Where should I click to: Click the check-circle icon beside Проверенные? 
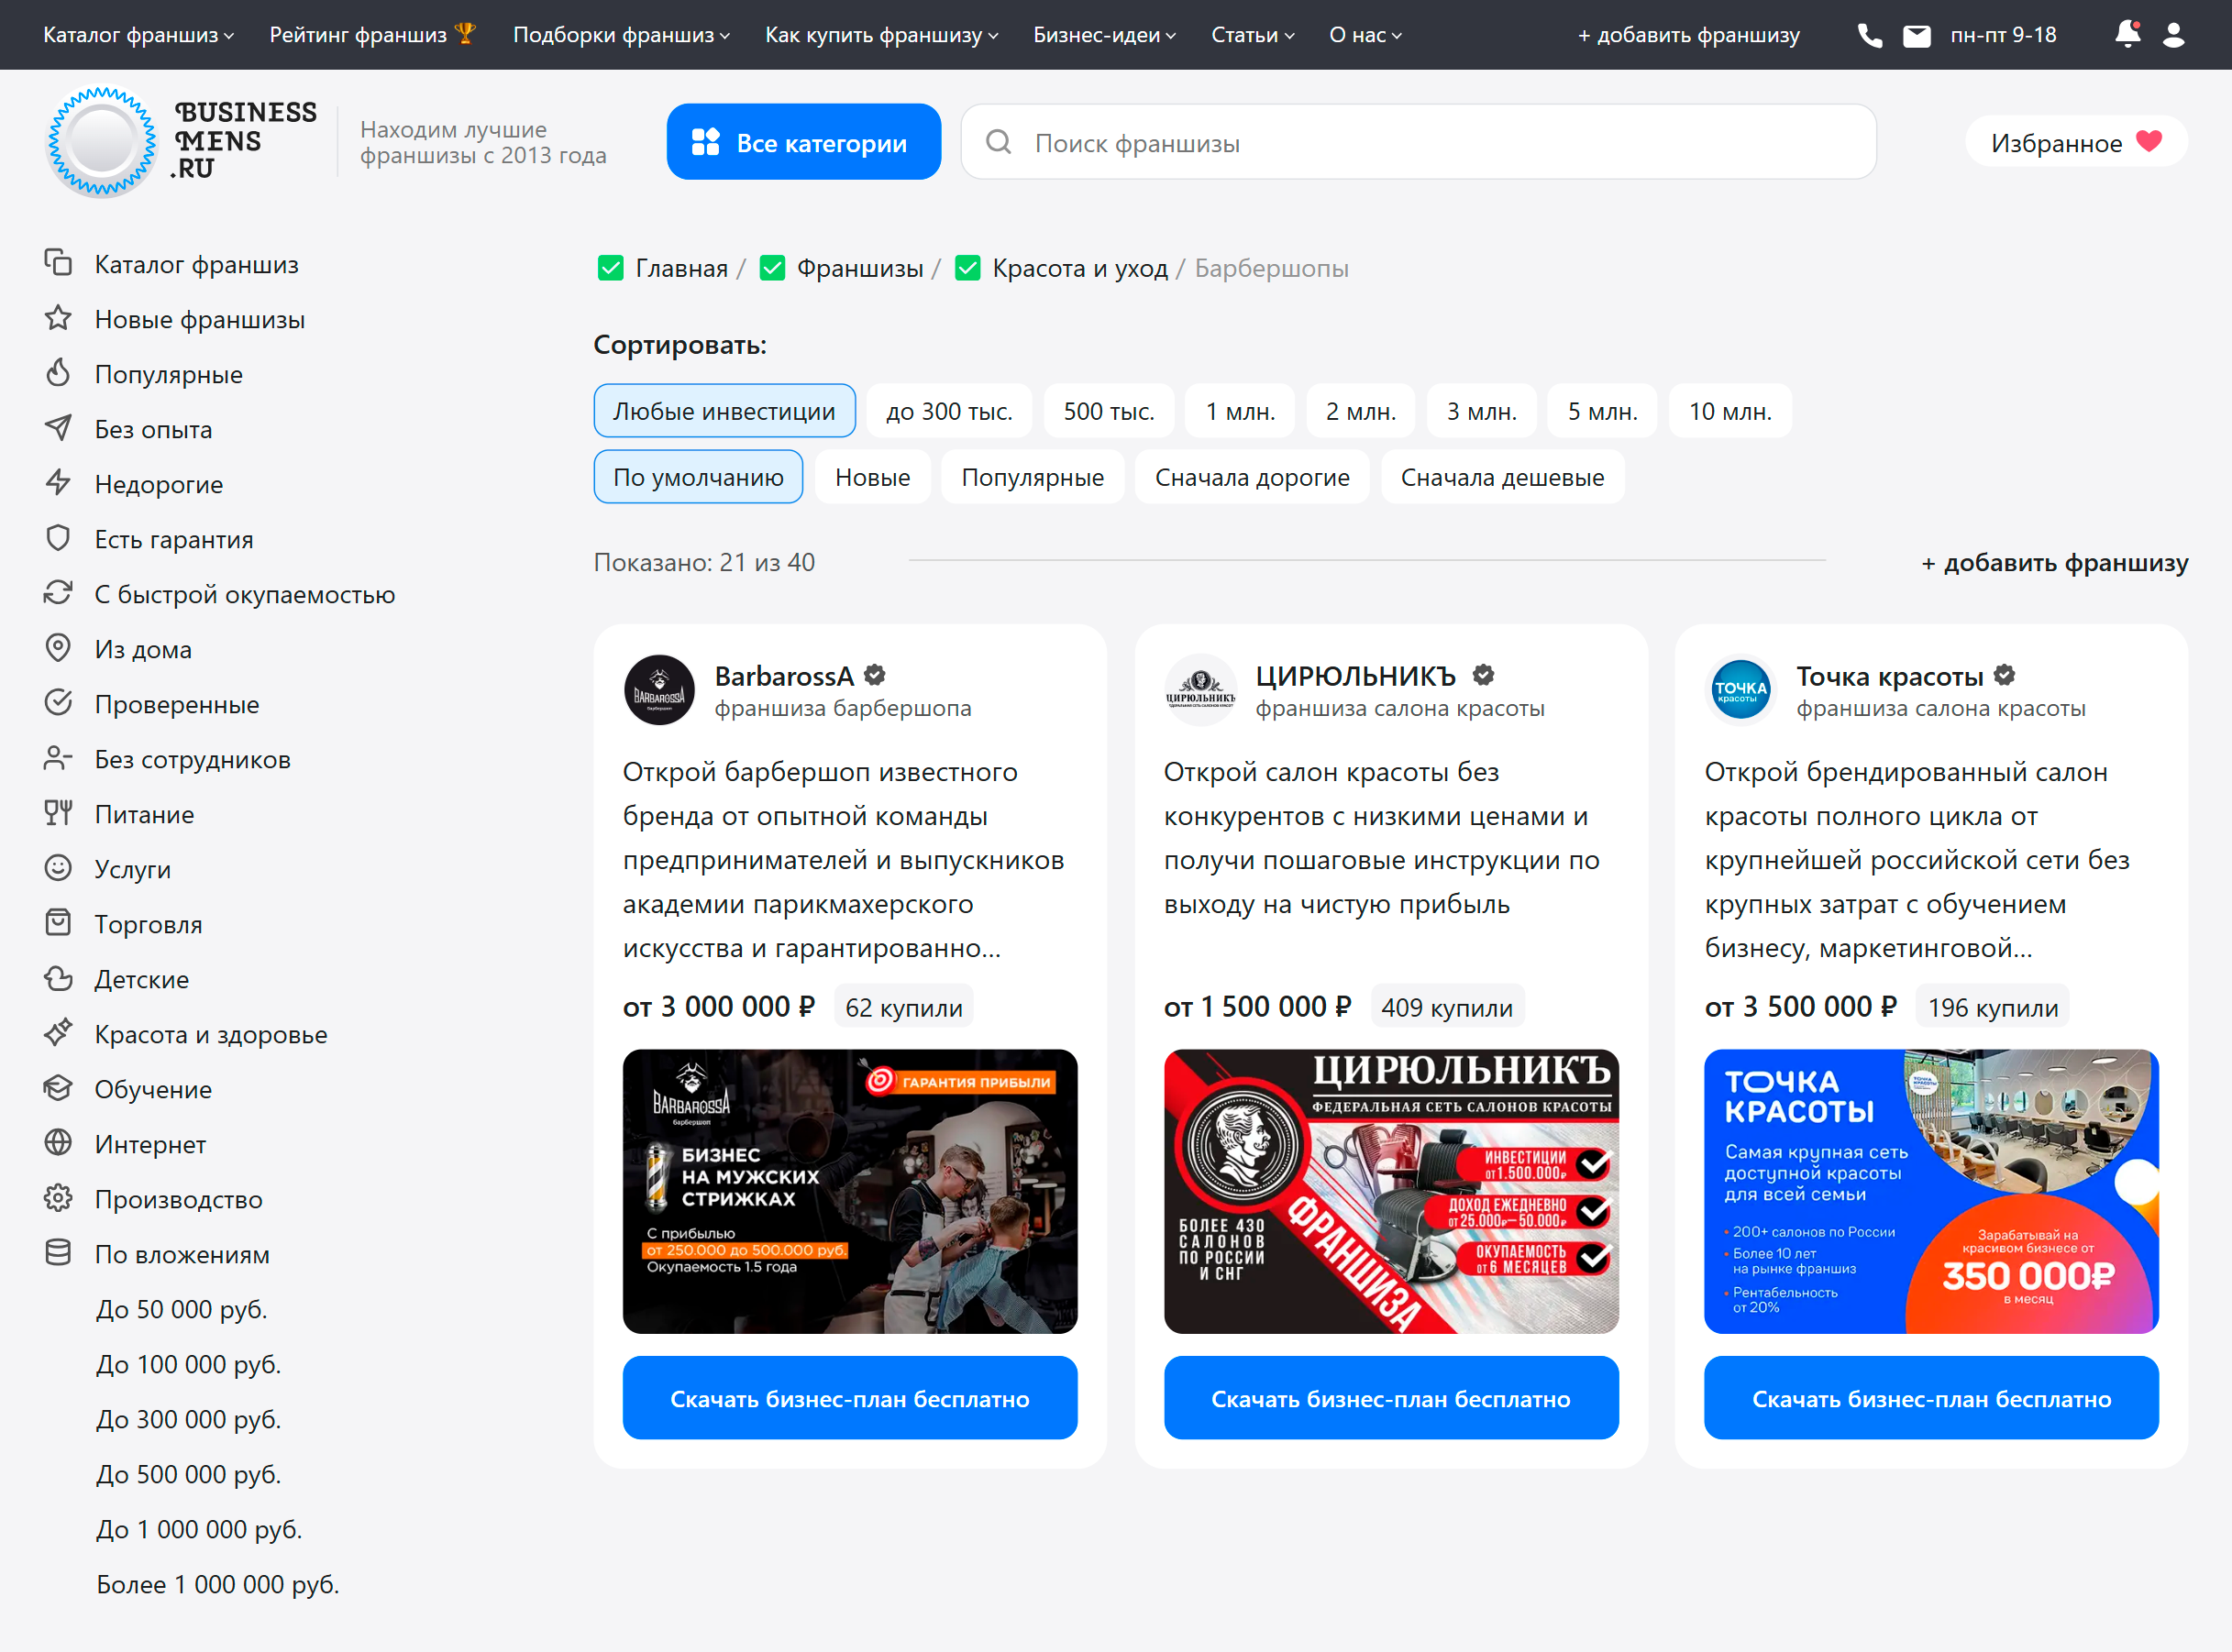pos(58,703)
